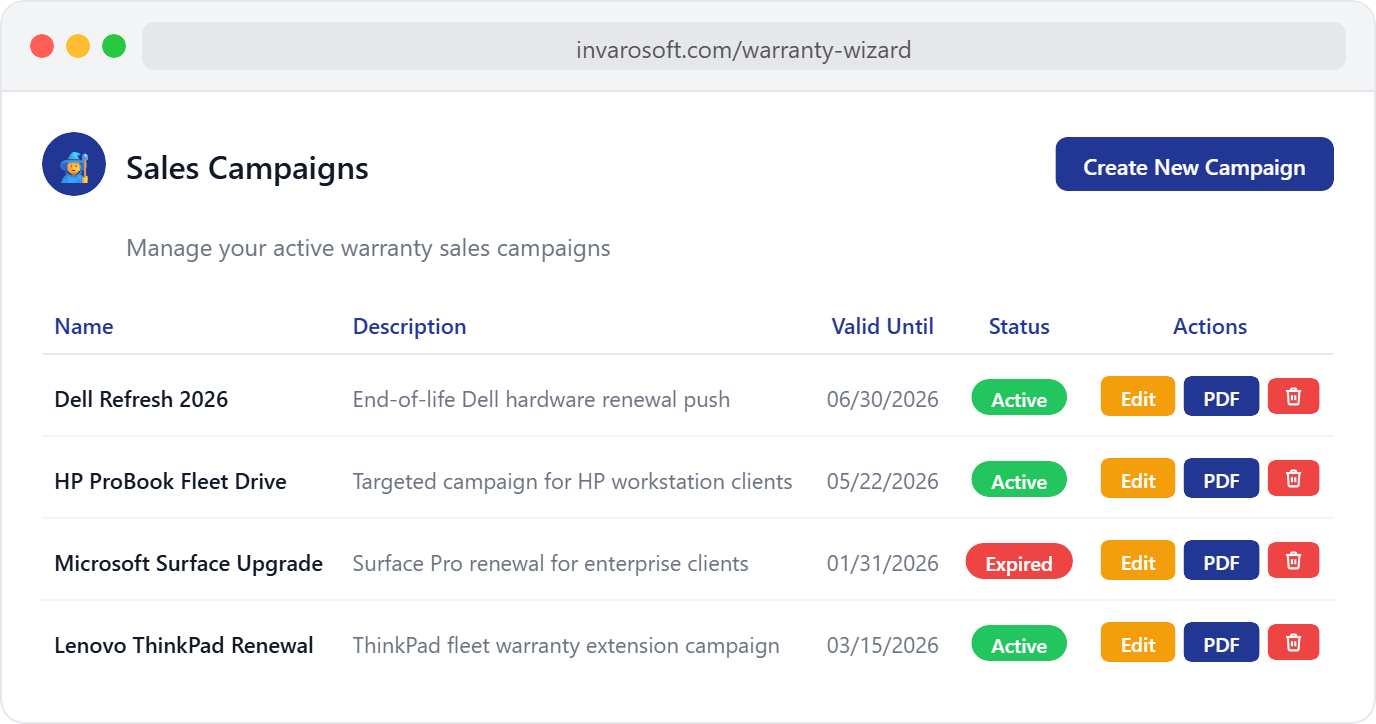Click the Lenovo ThinkPad Renewal campaign name
Image resolution: width=1376 pixels, height=724 pixels.
click(x=184, y=645)
